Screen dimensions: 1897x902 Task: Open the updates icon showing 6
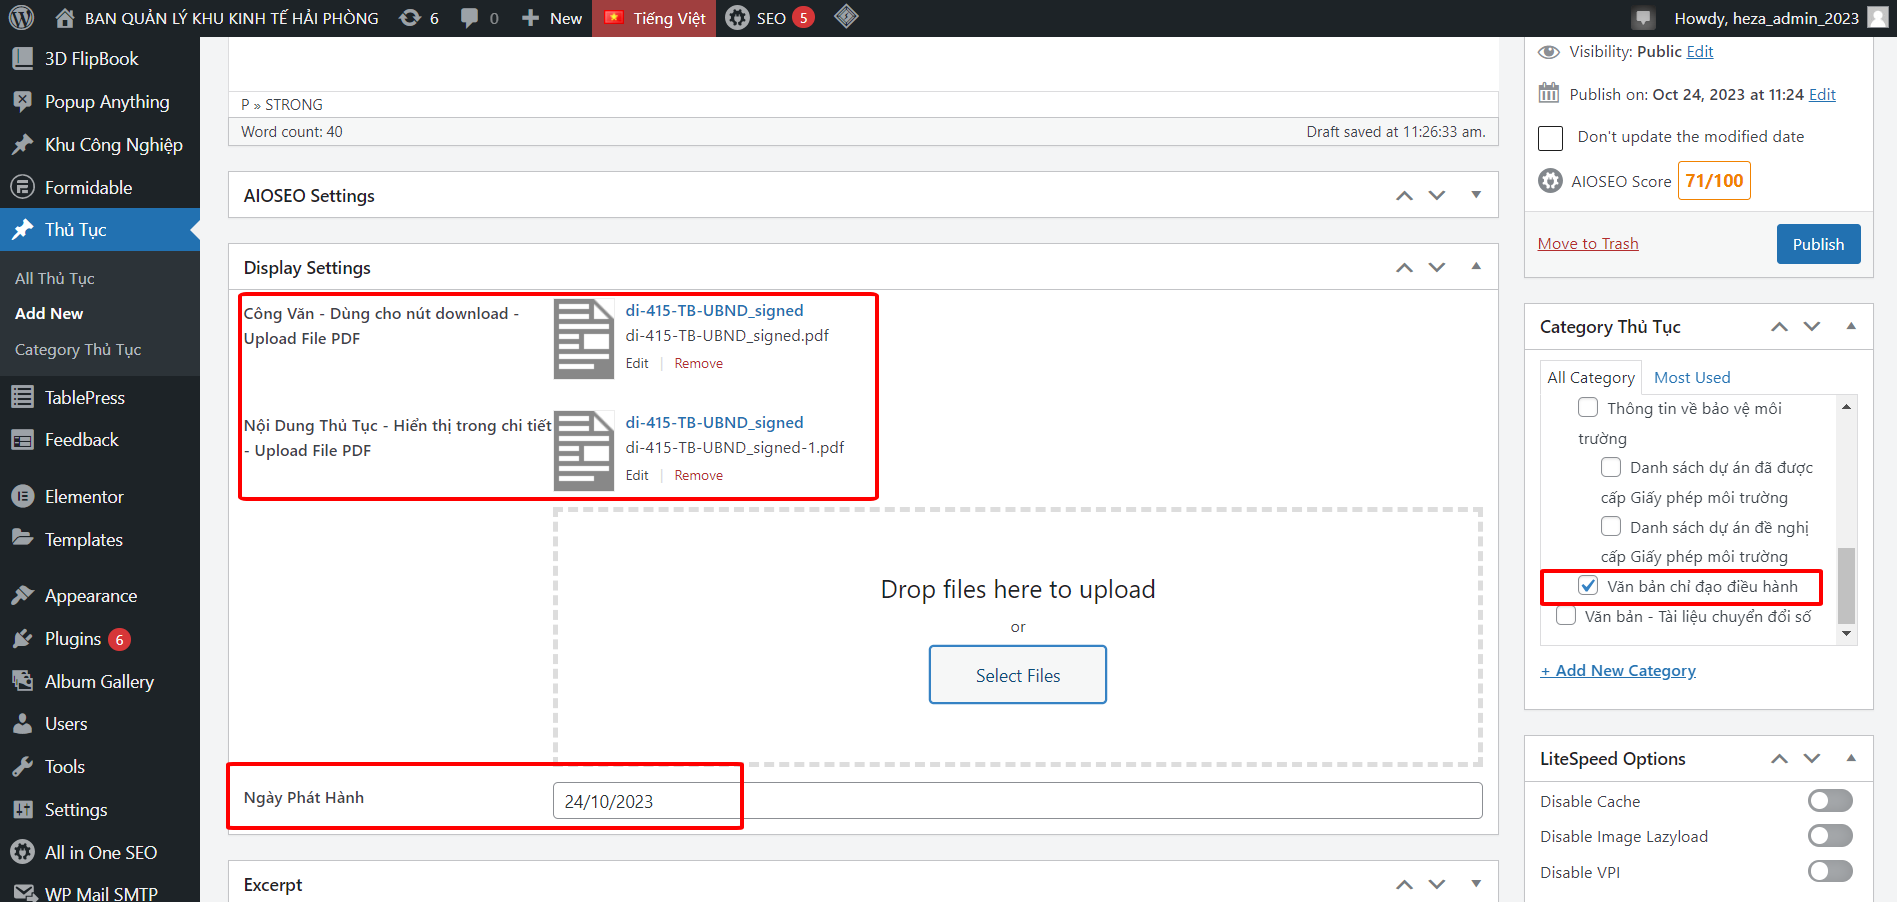[410, 18]
